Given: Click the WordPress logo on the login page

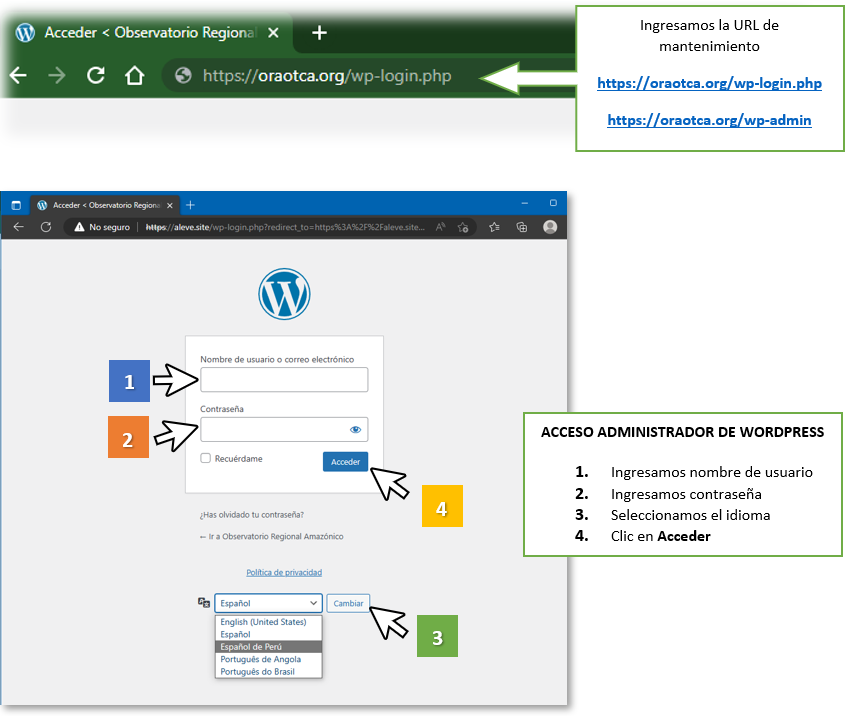Looking at the screenshot, I should [284, 294].
